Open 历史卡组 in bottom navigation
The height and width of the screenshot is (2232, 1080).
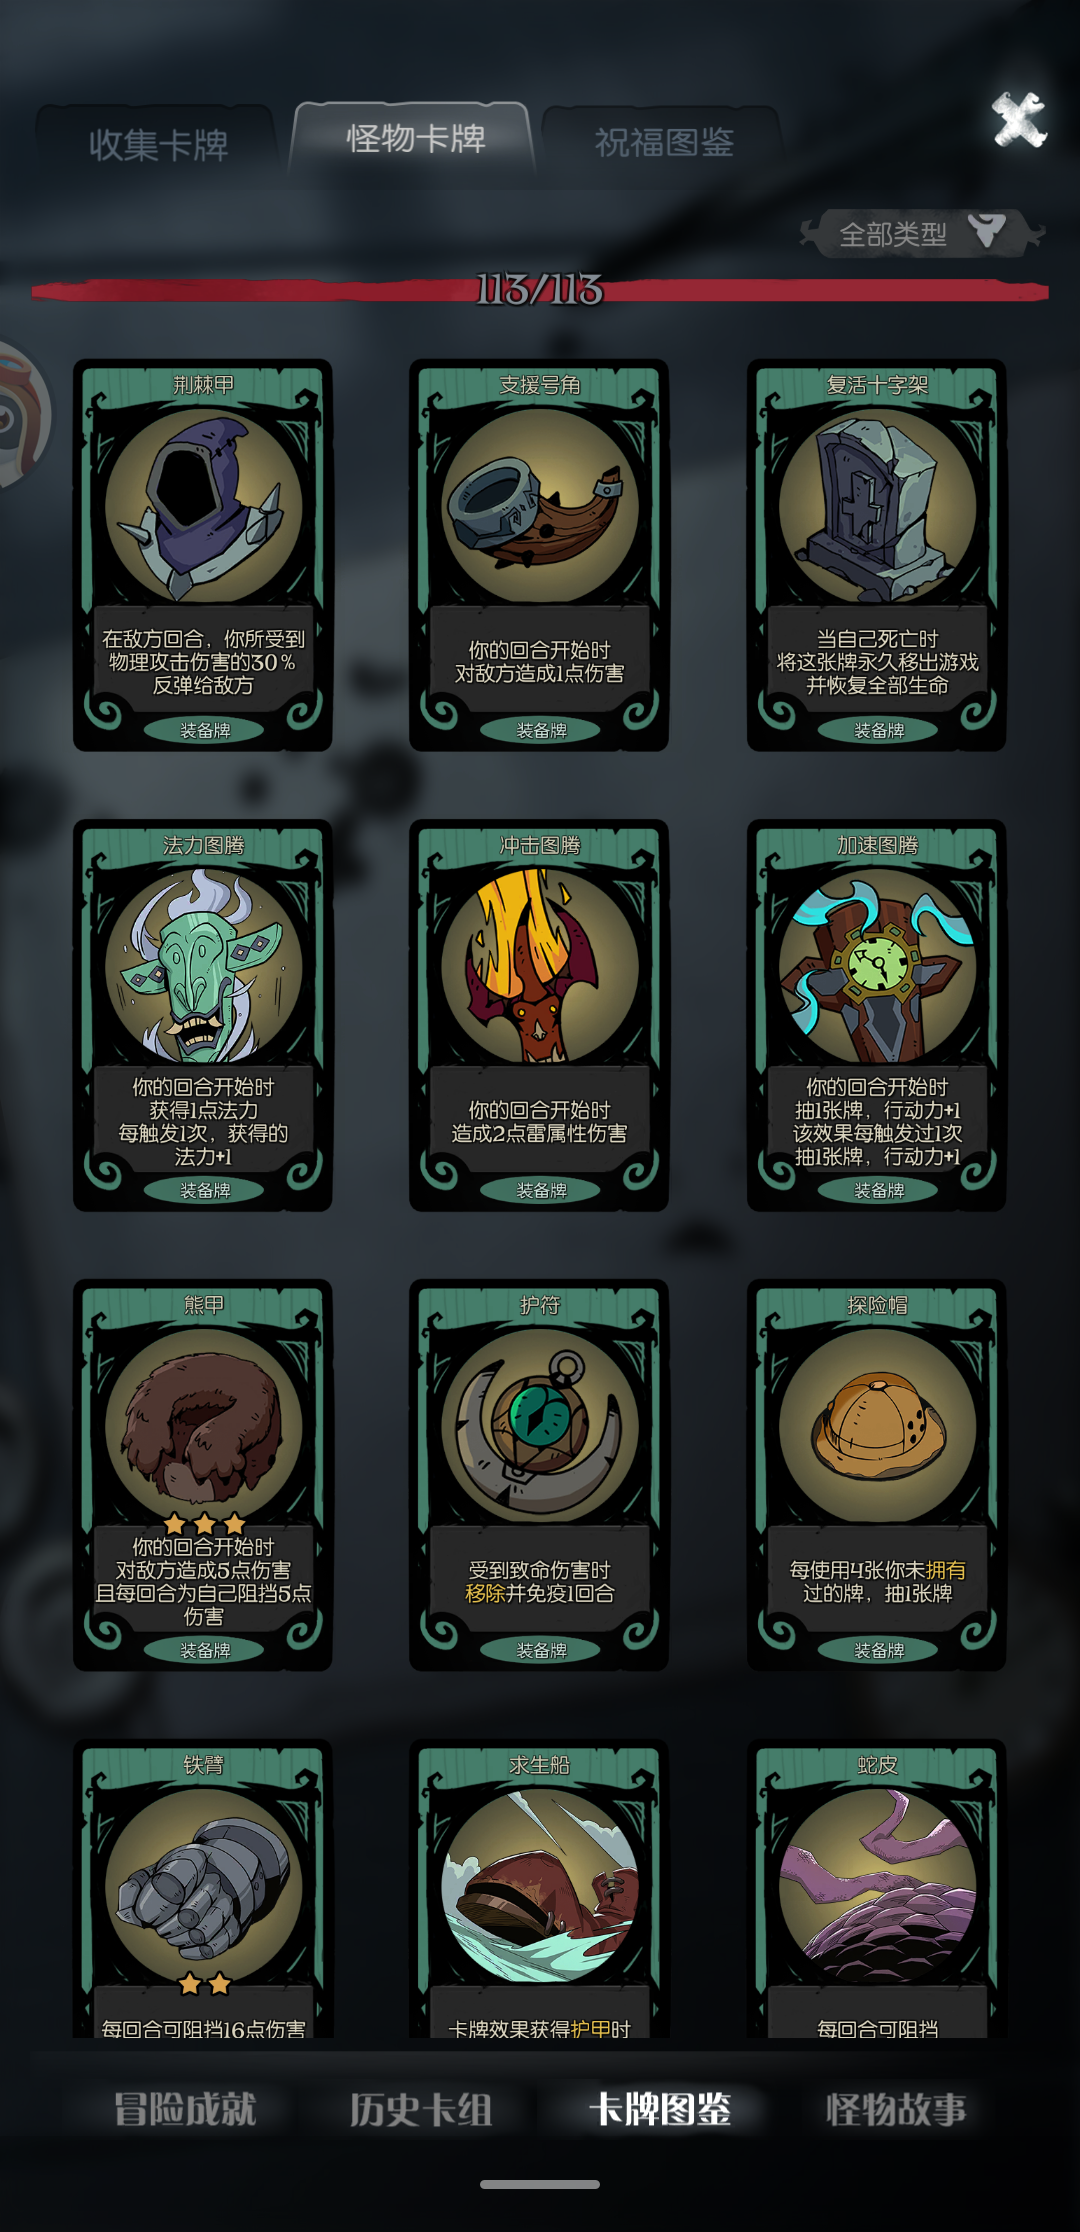[x=421, y=2109]
